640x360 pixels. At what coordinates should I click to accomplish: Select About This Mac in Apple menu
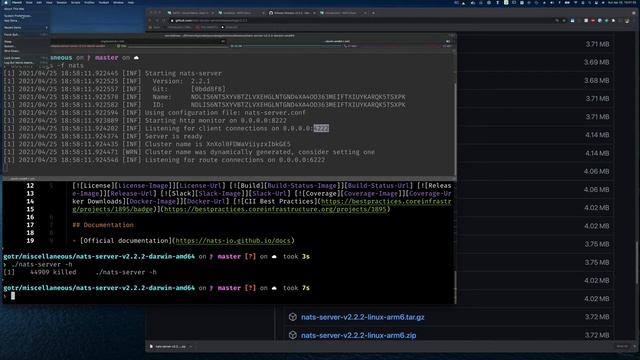click(14, 9)
